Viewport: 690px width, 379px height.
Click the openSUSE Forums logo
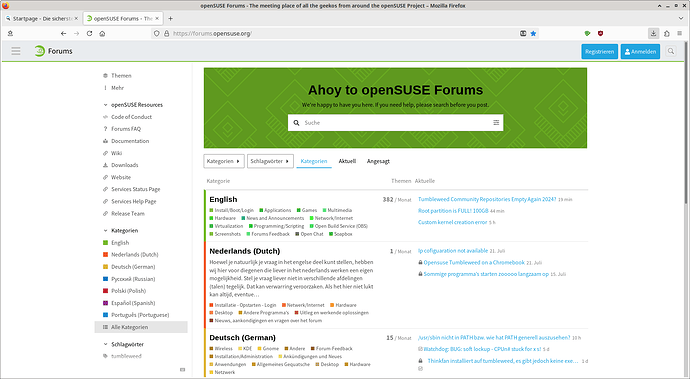53,51
